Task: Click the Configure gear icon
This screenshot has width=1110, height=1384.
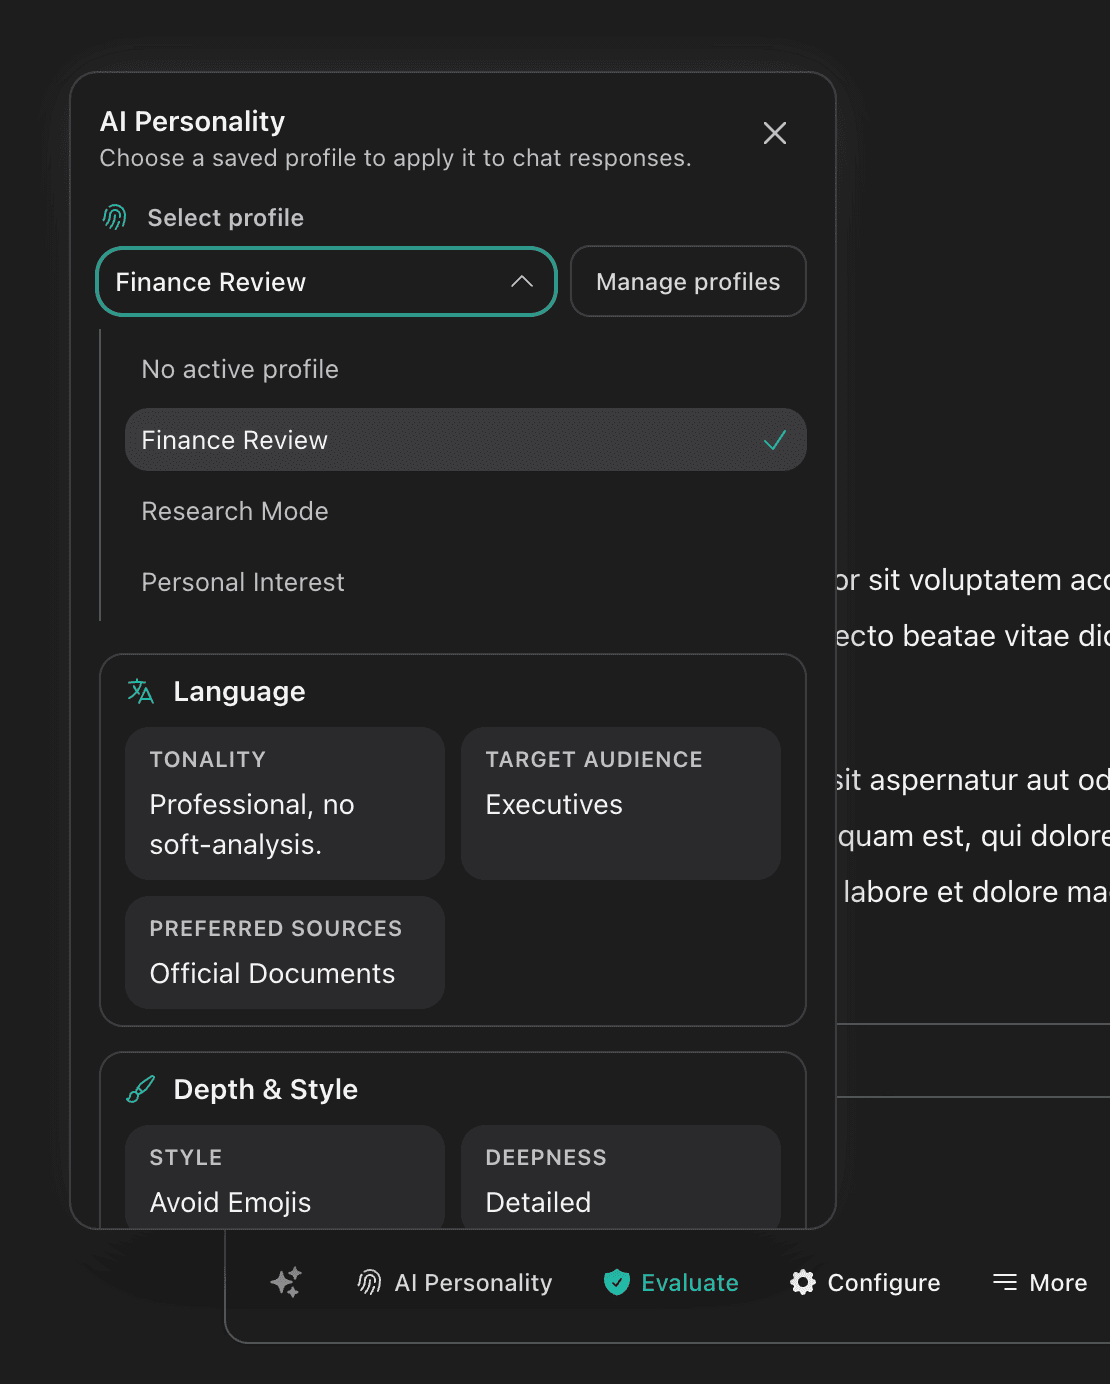Action: 803,1282
